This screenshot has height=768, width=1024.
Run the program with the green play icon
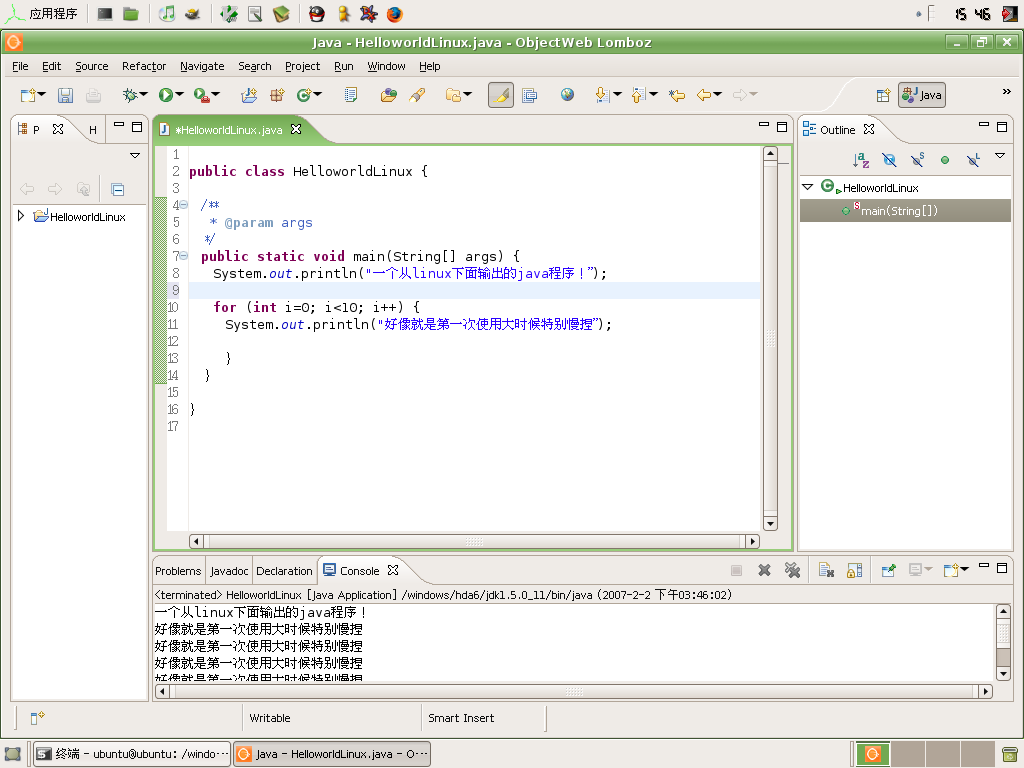click(x=165, y=95)
